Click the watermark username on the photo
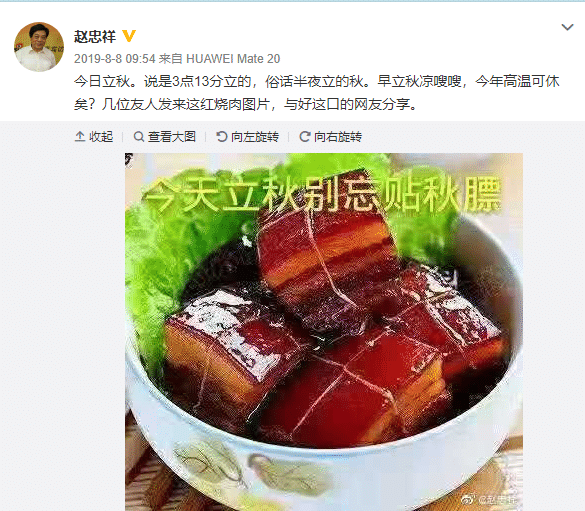This screenshot has height=511, width=585. click(497, 499)
